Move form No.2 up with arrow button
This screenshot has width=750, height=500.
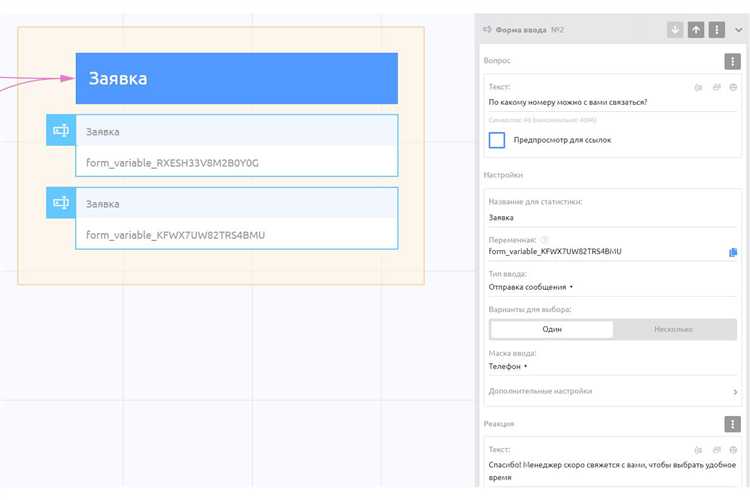point(696,30)
